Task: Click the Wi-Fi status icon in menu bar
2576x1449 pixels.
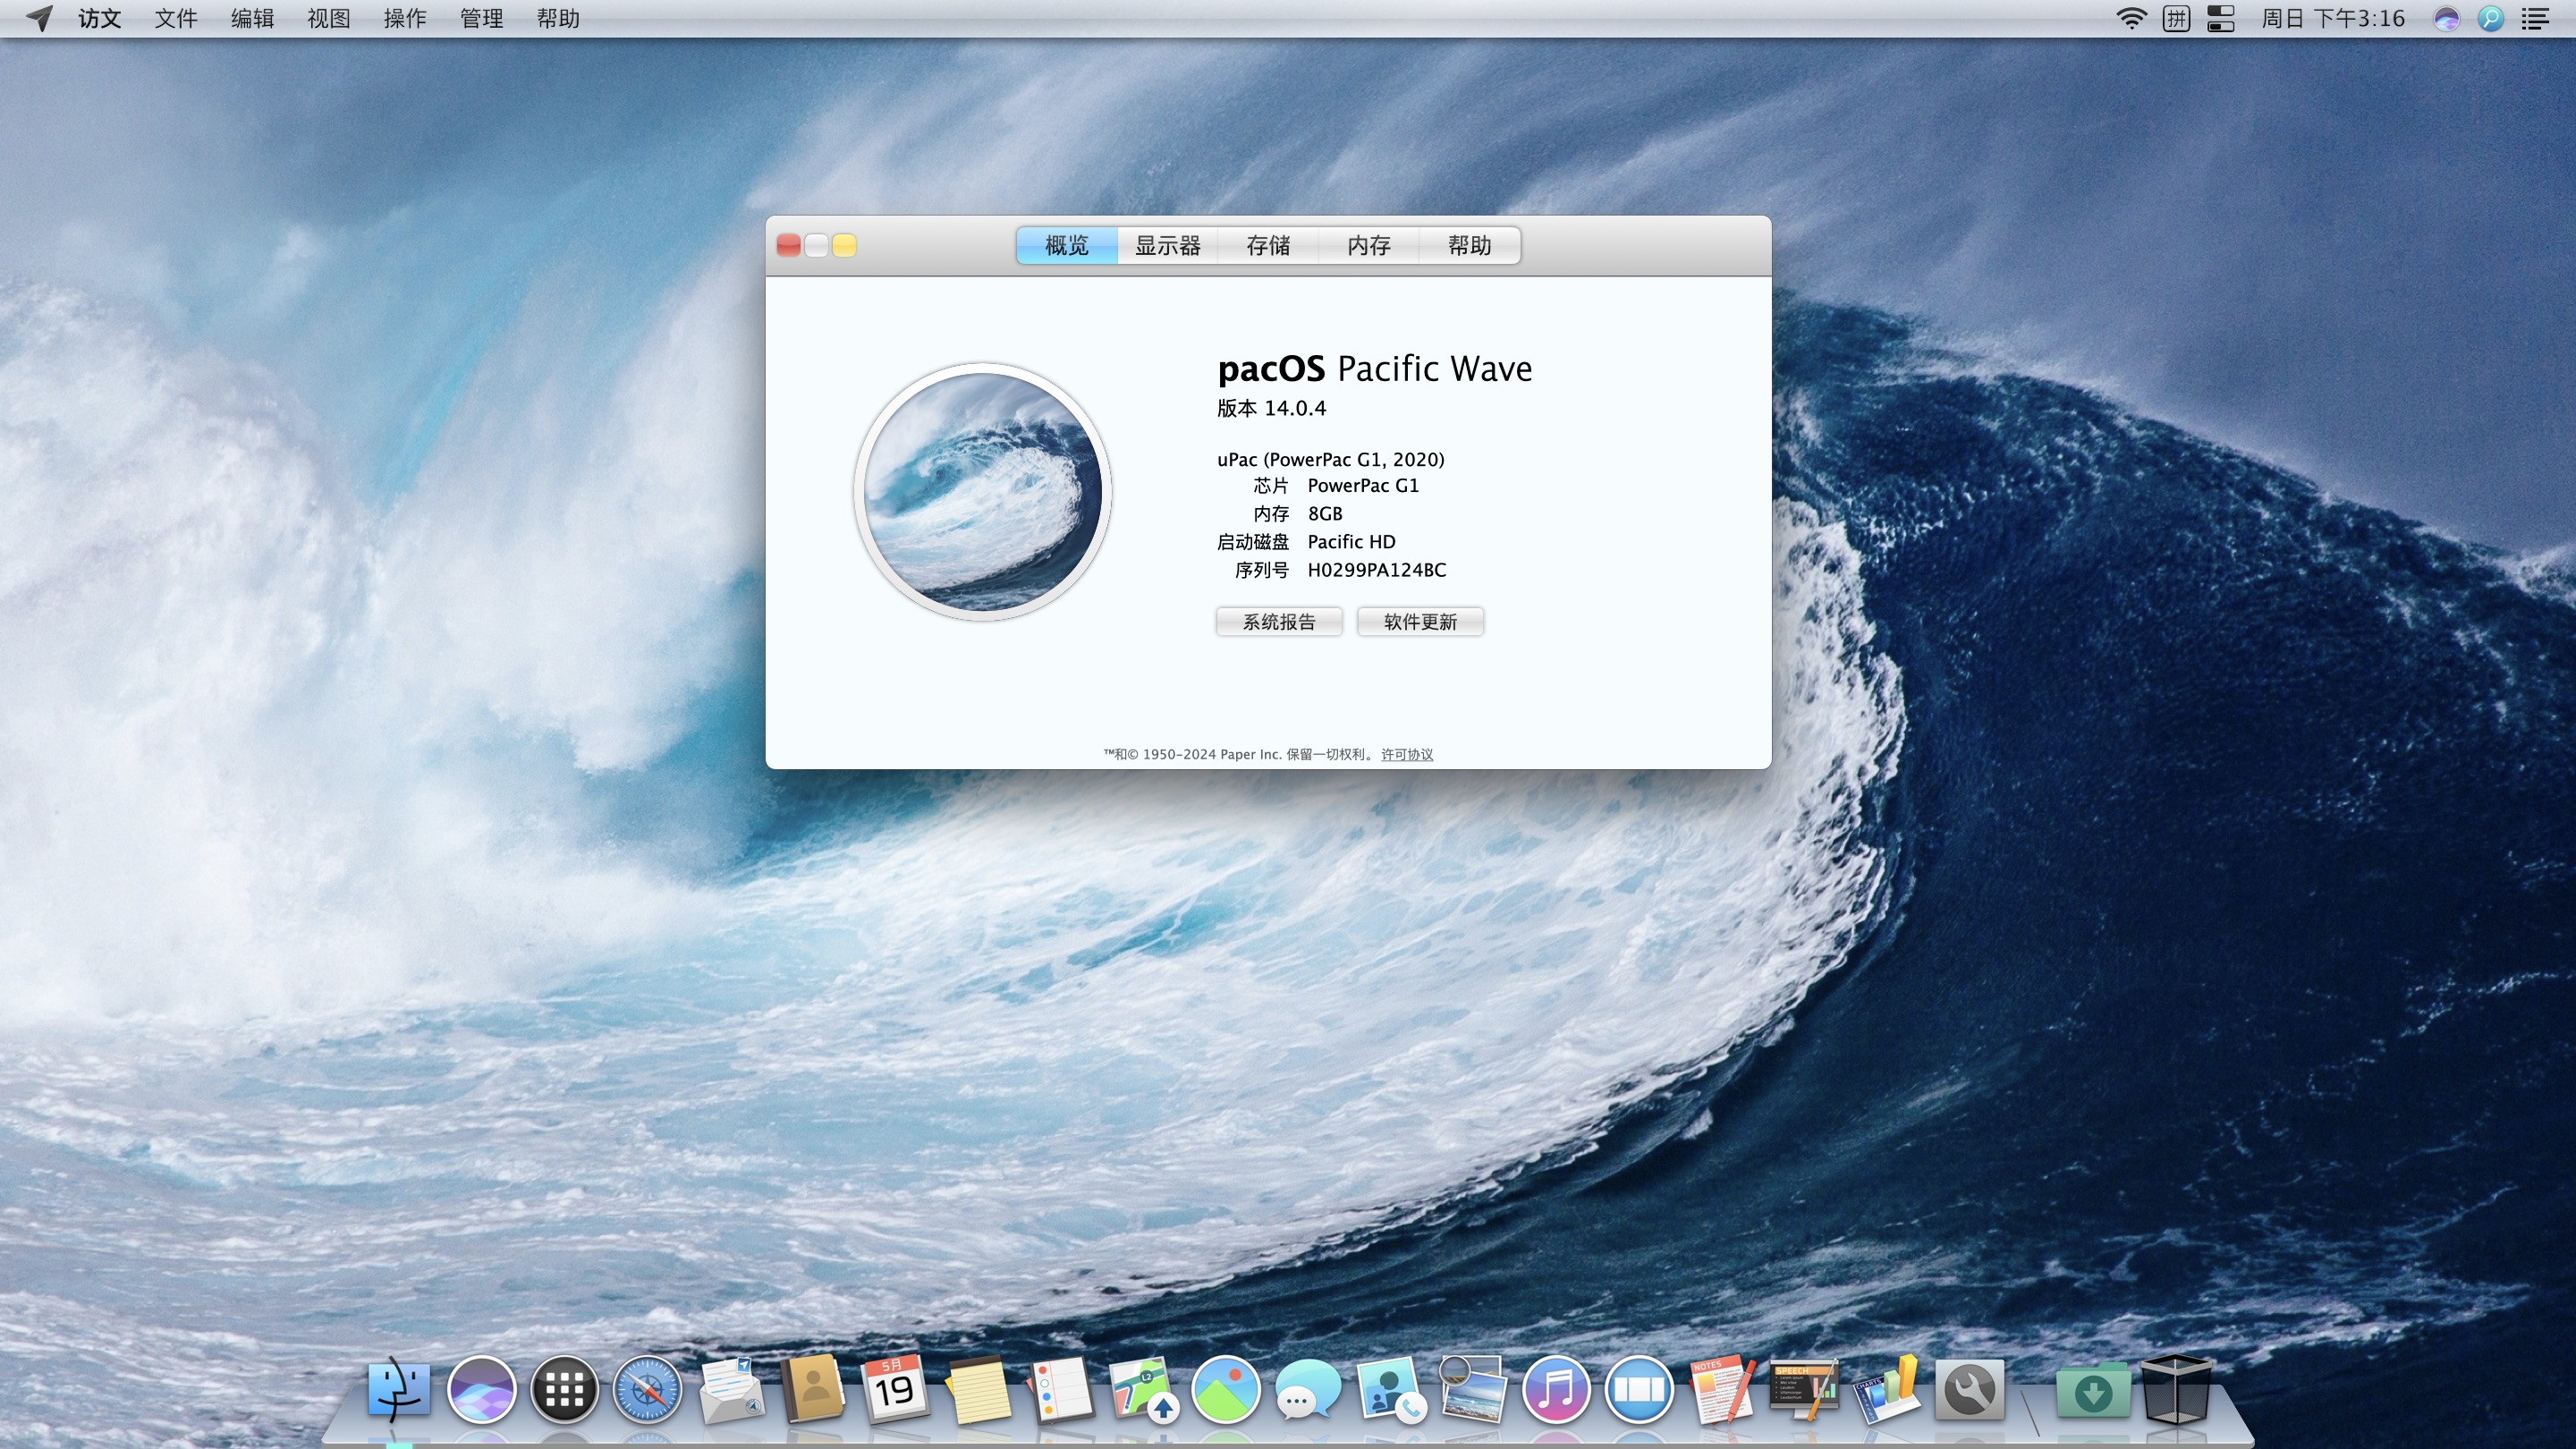Action: 2131,19
